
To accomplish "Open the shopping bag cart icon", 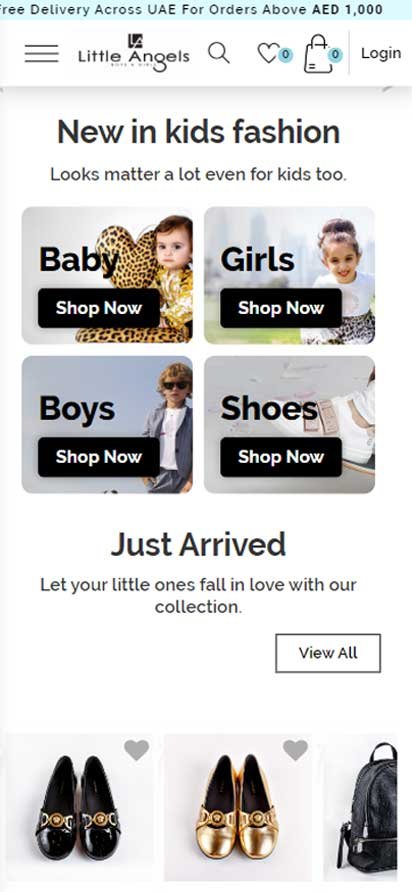I will 318,54.
